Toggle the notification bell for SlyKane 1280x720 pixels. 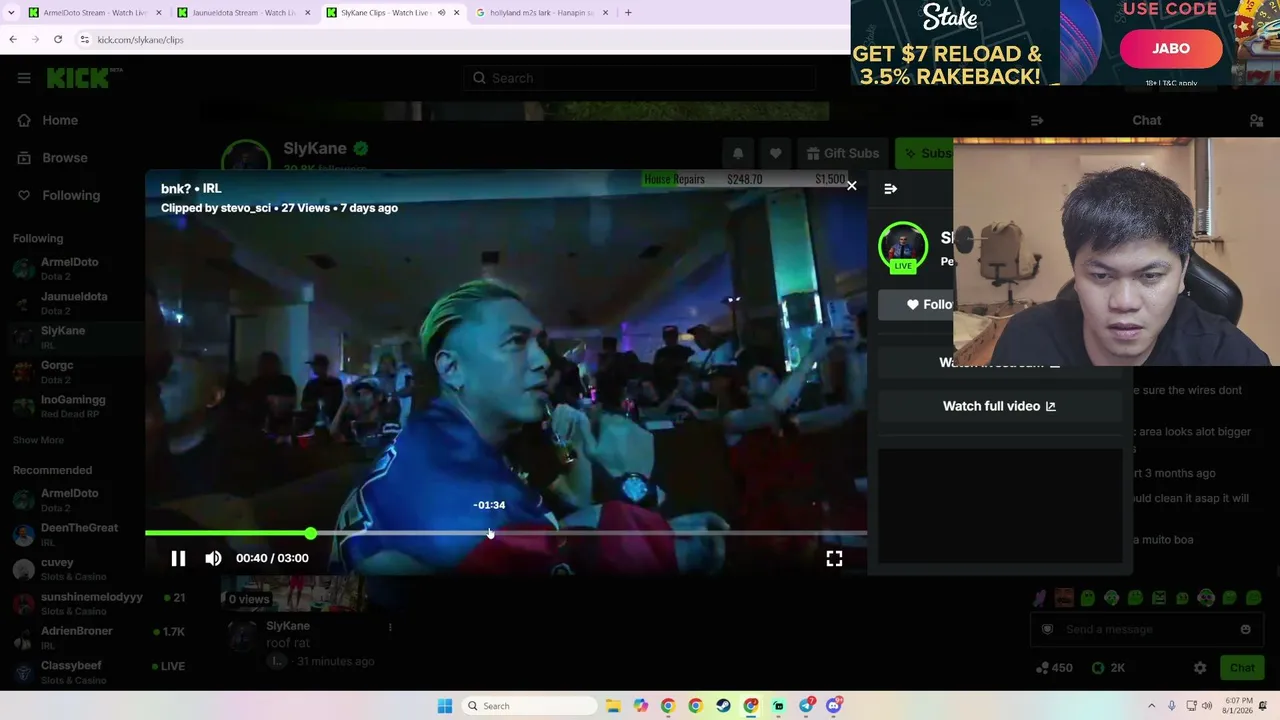(x=738, y=153)
